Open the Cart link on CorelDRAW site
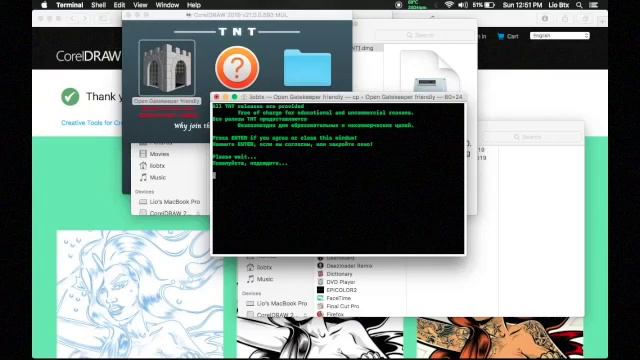This screenshot has width=640, height=360. pyautogui.click(x=513, y=36)
